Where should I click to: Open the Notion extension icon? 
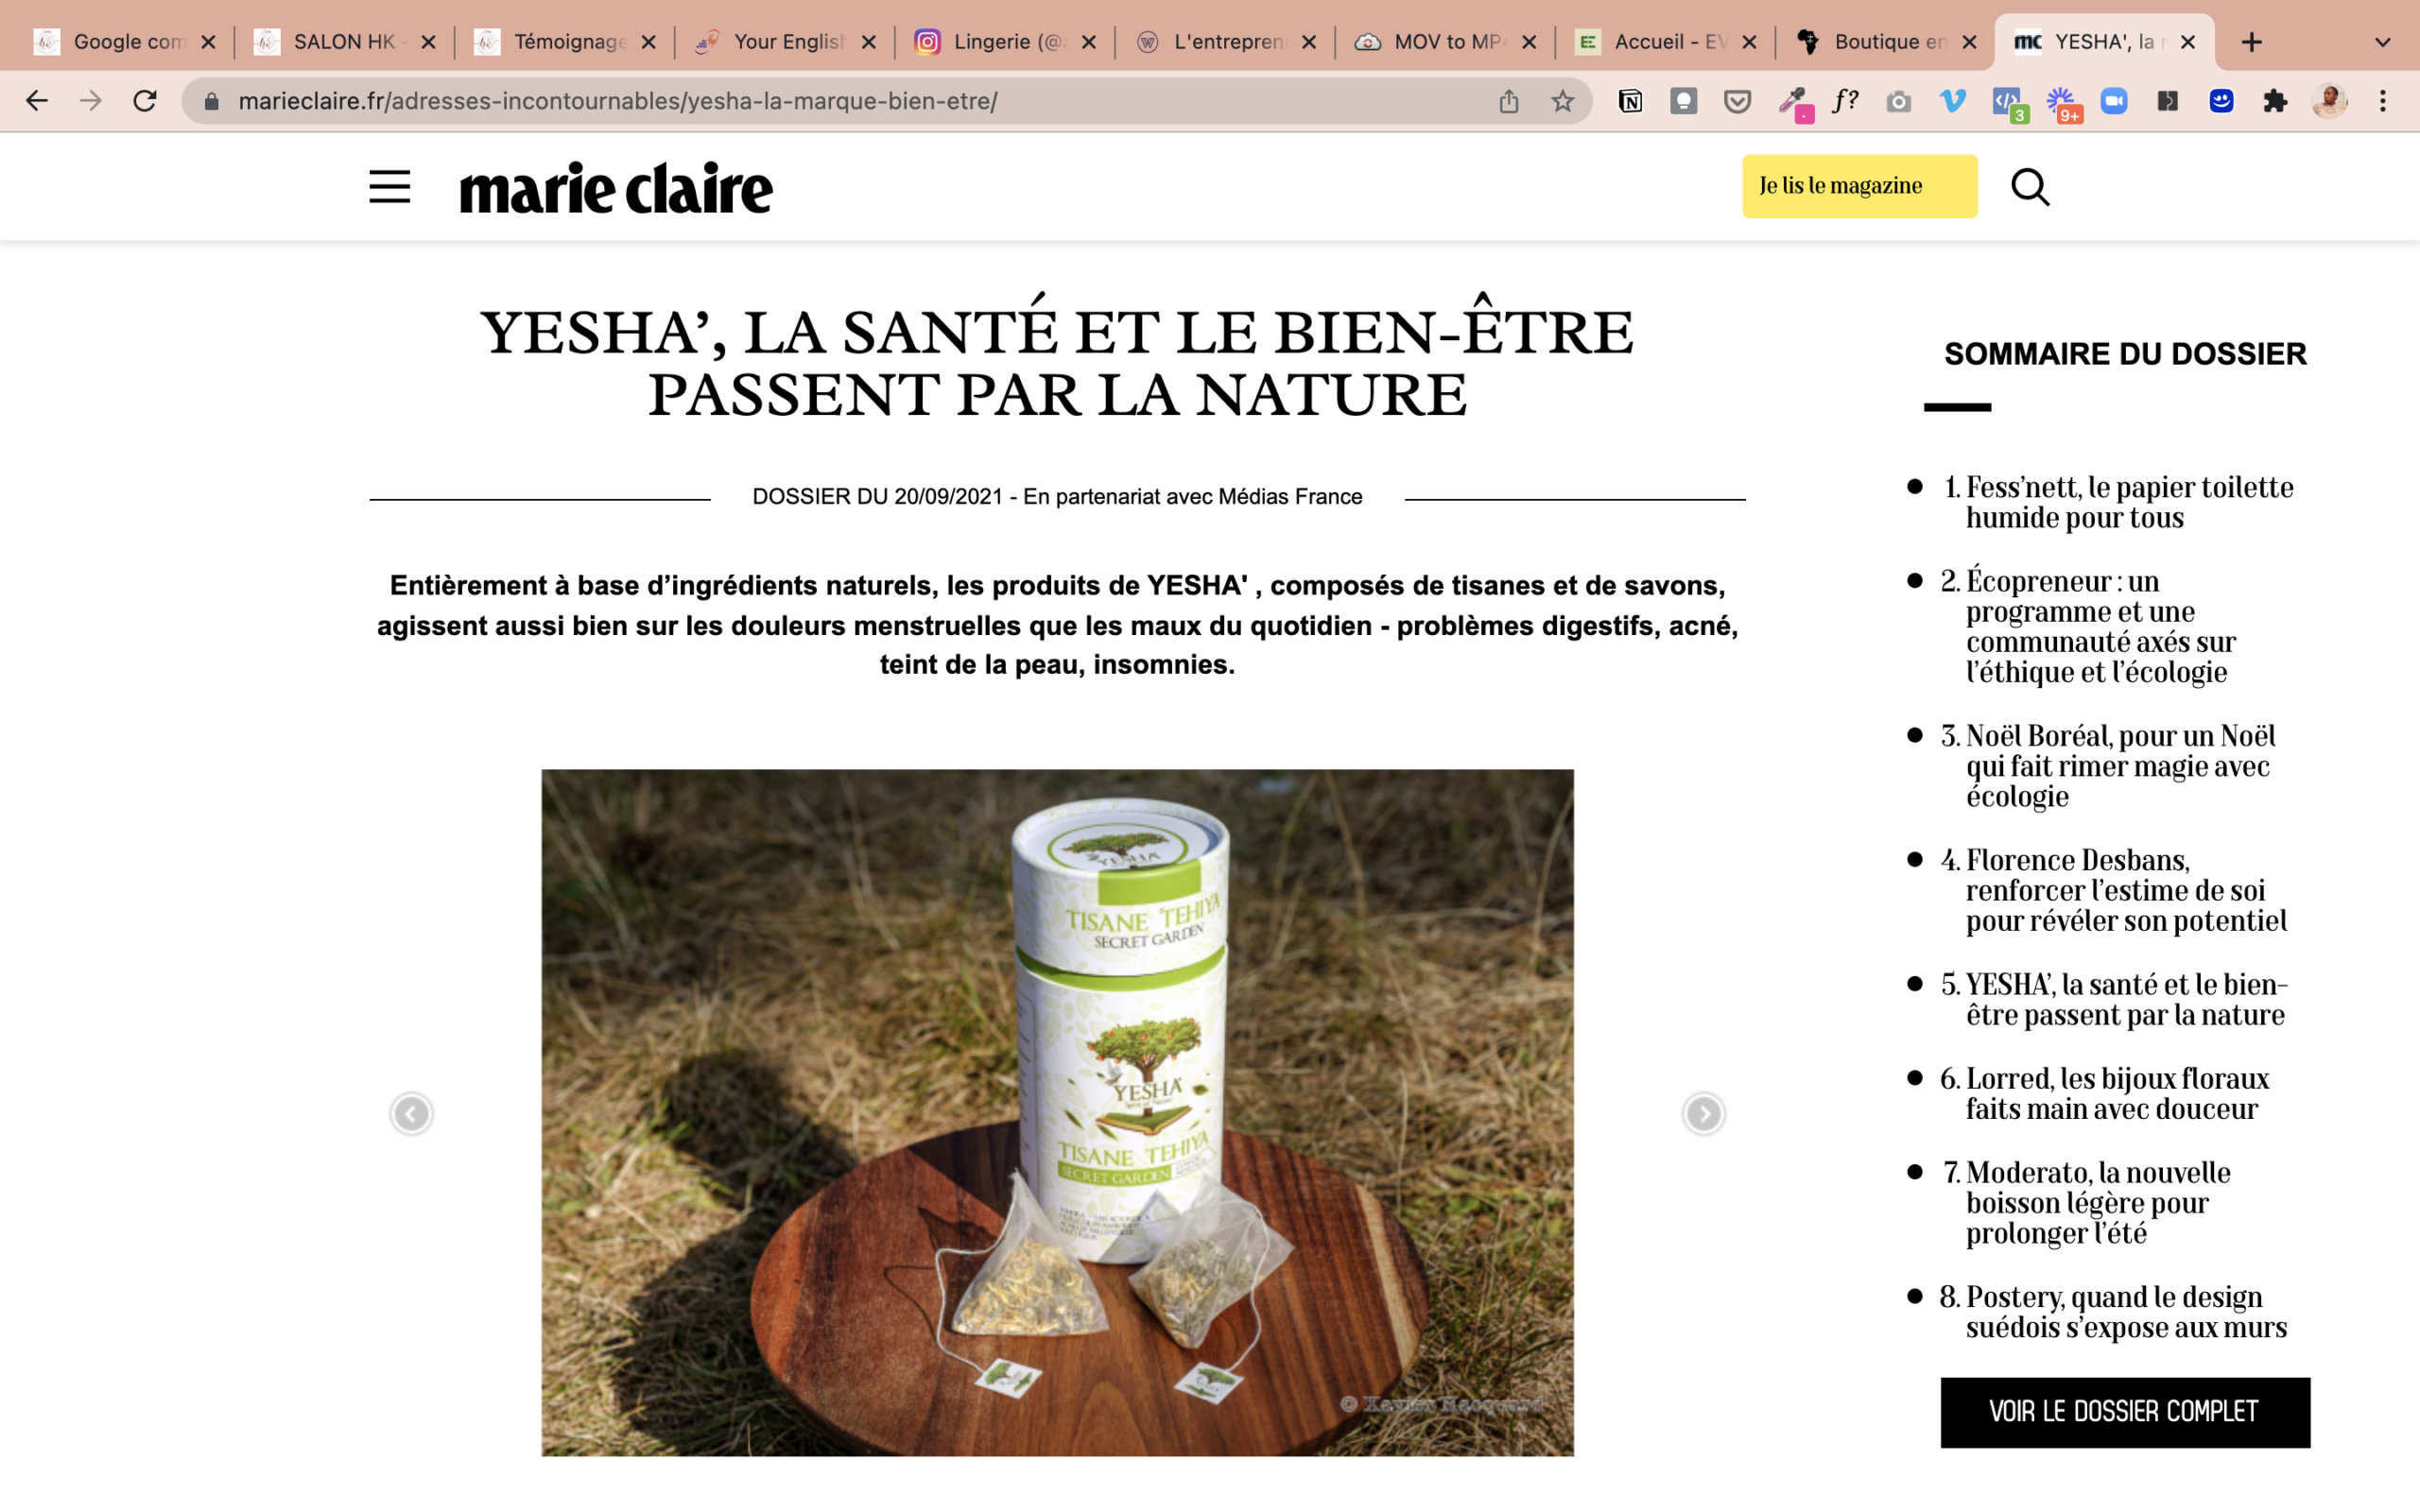click(1630, 101)
